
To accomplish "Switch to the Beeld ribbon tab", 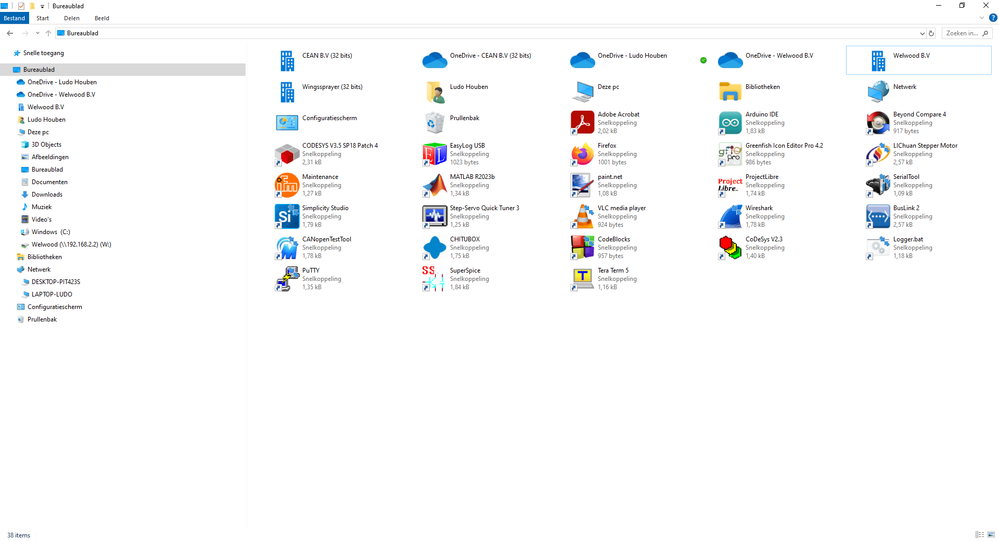I will [102, 18].
